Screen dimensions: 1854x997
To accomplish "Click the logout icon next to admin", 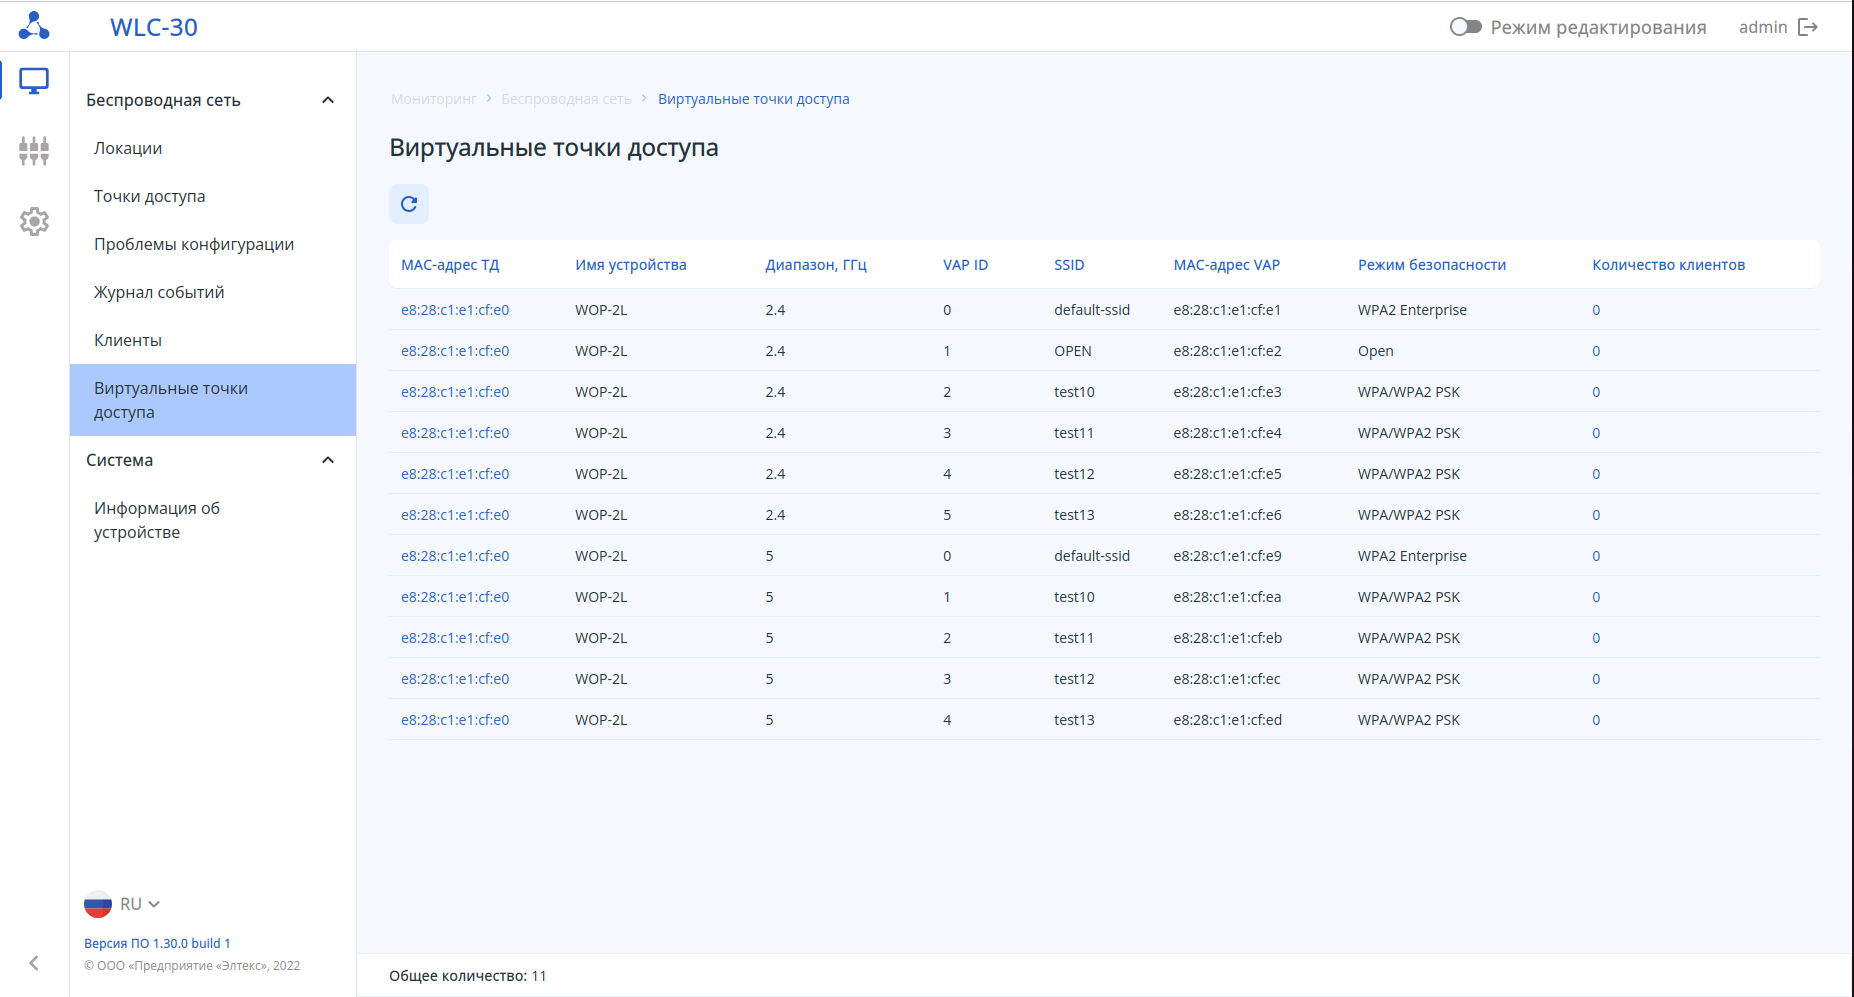I will coord(1808,27).
